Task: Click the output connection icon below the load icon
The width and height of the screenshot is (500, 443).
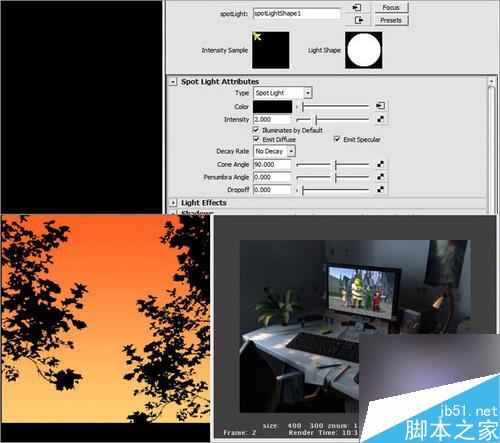Action: 359,20
